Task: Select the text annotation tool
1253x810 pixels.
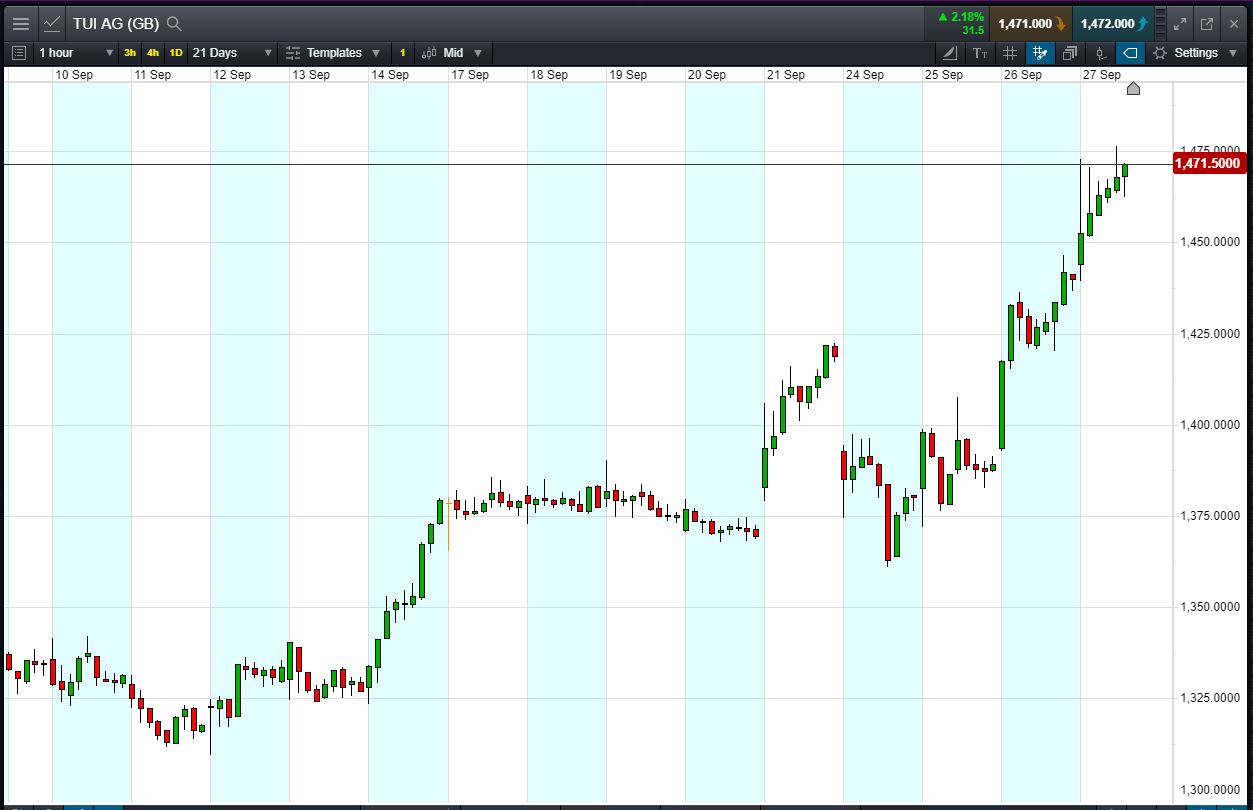Action: click(980, 52)
